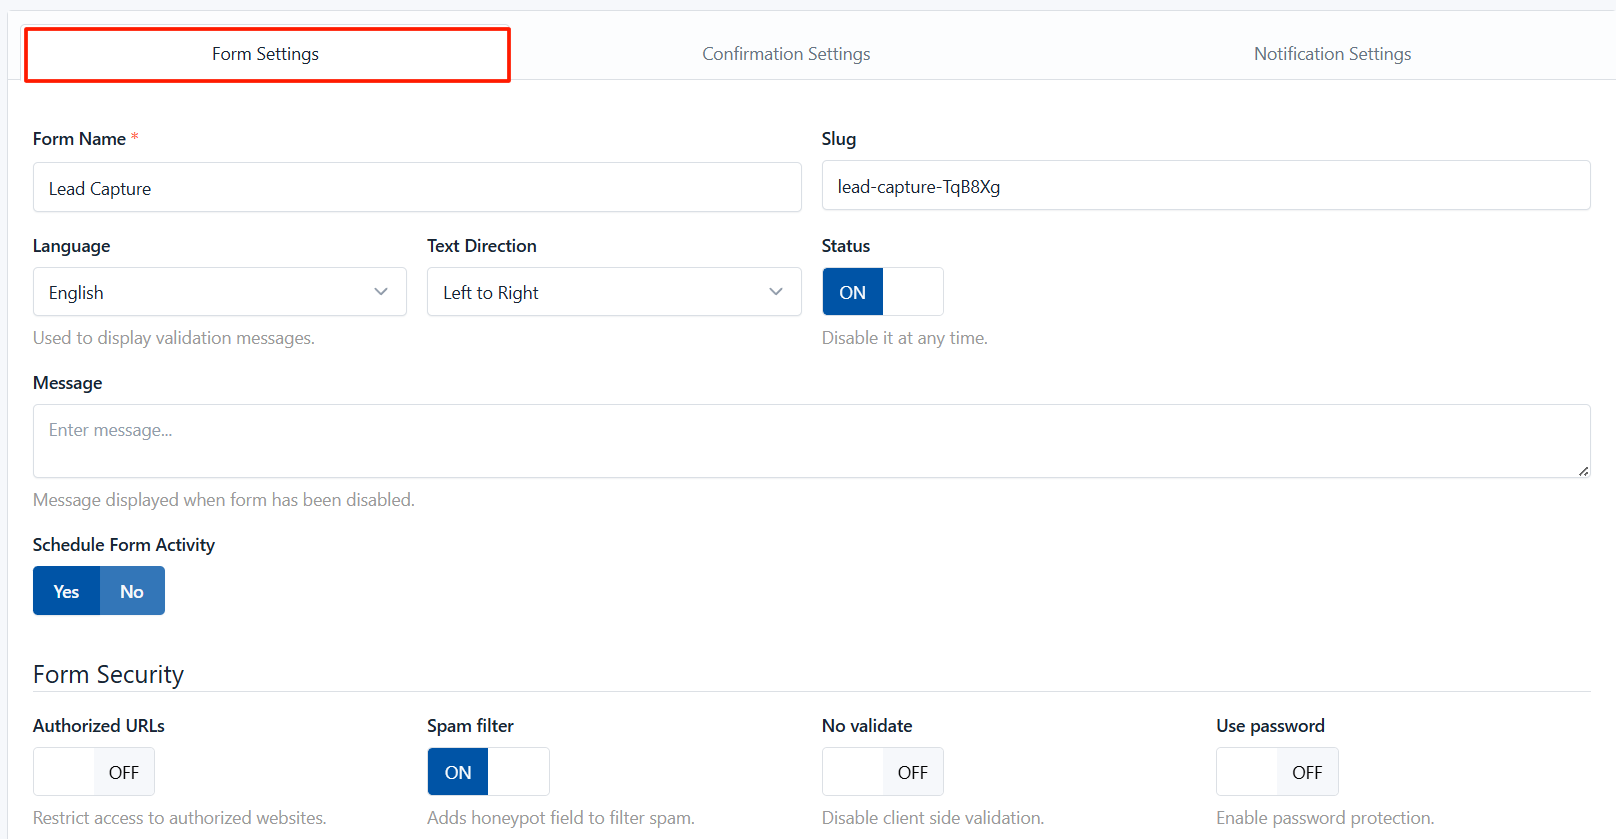Click the 'Schedule Form Activity' label
Viewport: 1616px width, 839px height.
(x=124, y=545)
